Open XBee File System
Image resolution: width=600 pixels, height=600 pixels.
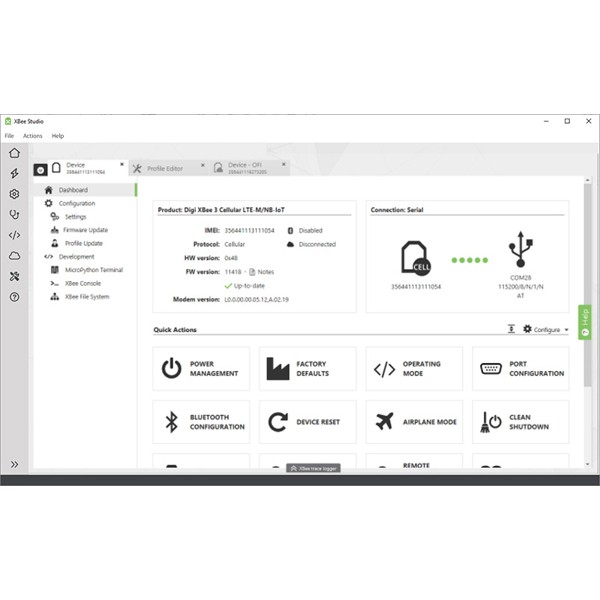(87, 297)
